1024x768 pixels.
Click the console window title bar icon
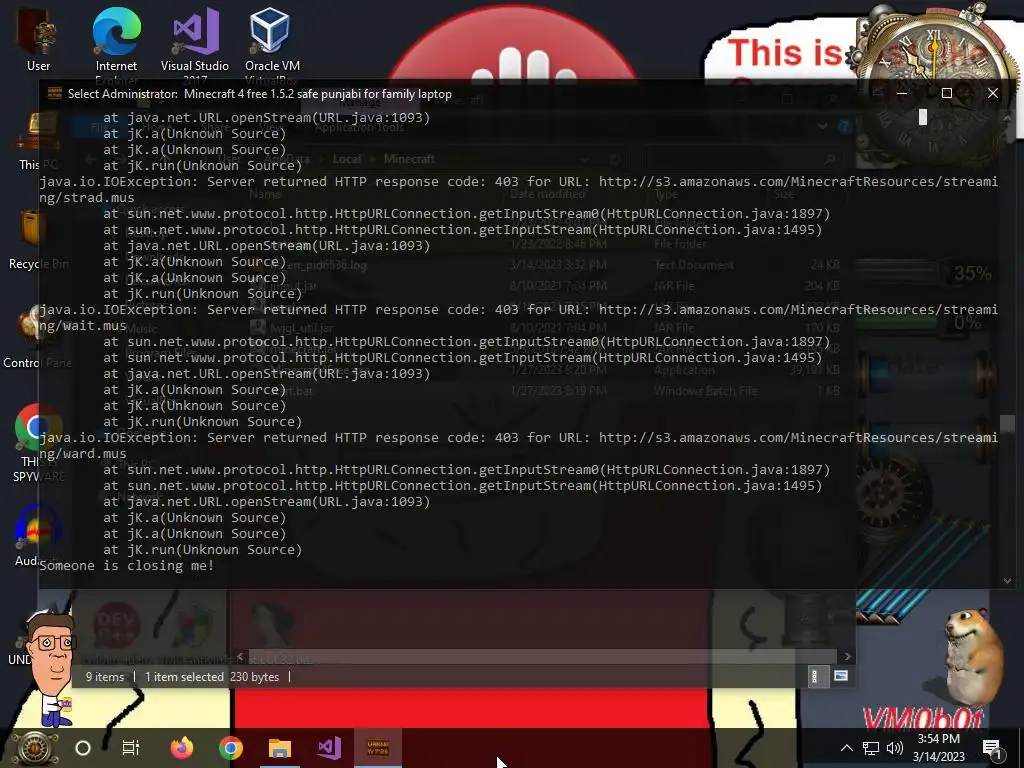tap(55, 93)
